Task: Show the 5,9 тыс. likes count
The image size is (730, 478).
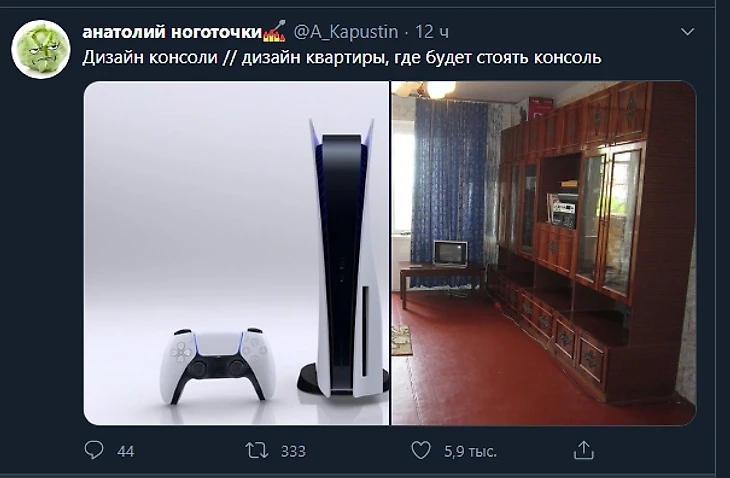Action: tap(470, 451)
